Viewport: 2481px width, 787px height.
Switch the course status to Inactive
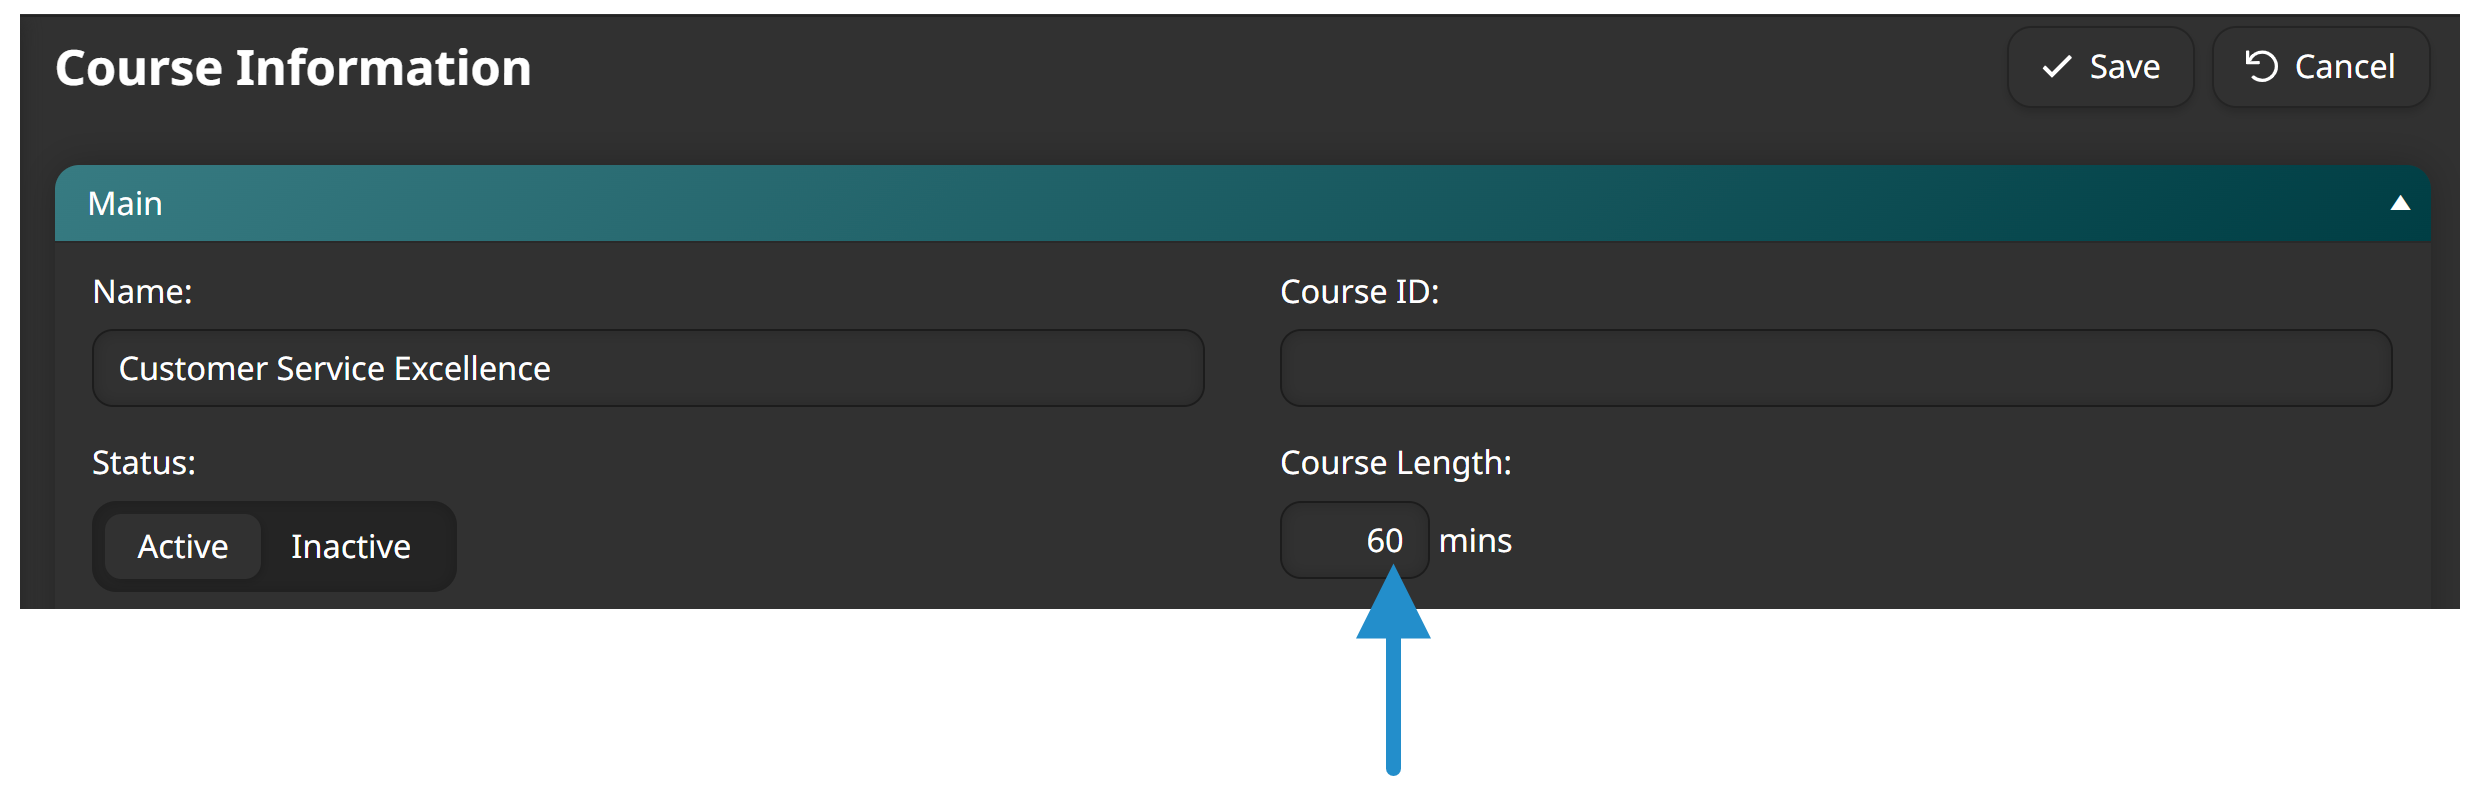(x=350, y=546)
